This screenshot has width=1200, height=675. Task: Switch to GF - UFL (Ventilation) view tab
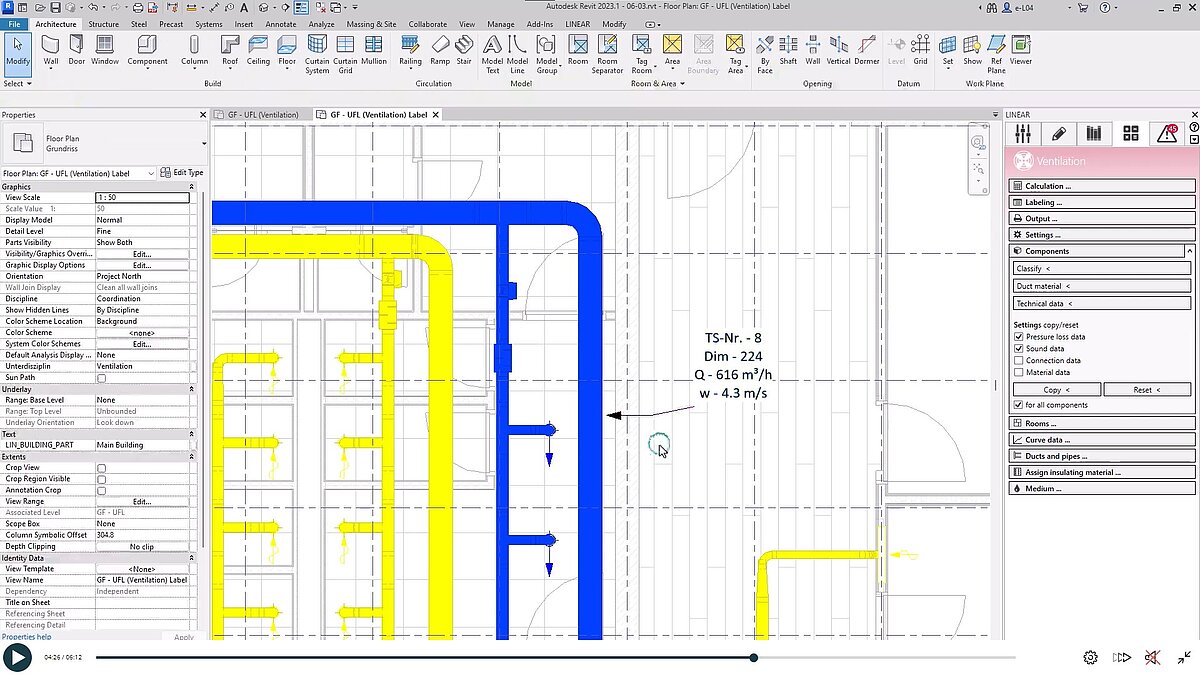click(262, 115)
